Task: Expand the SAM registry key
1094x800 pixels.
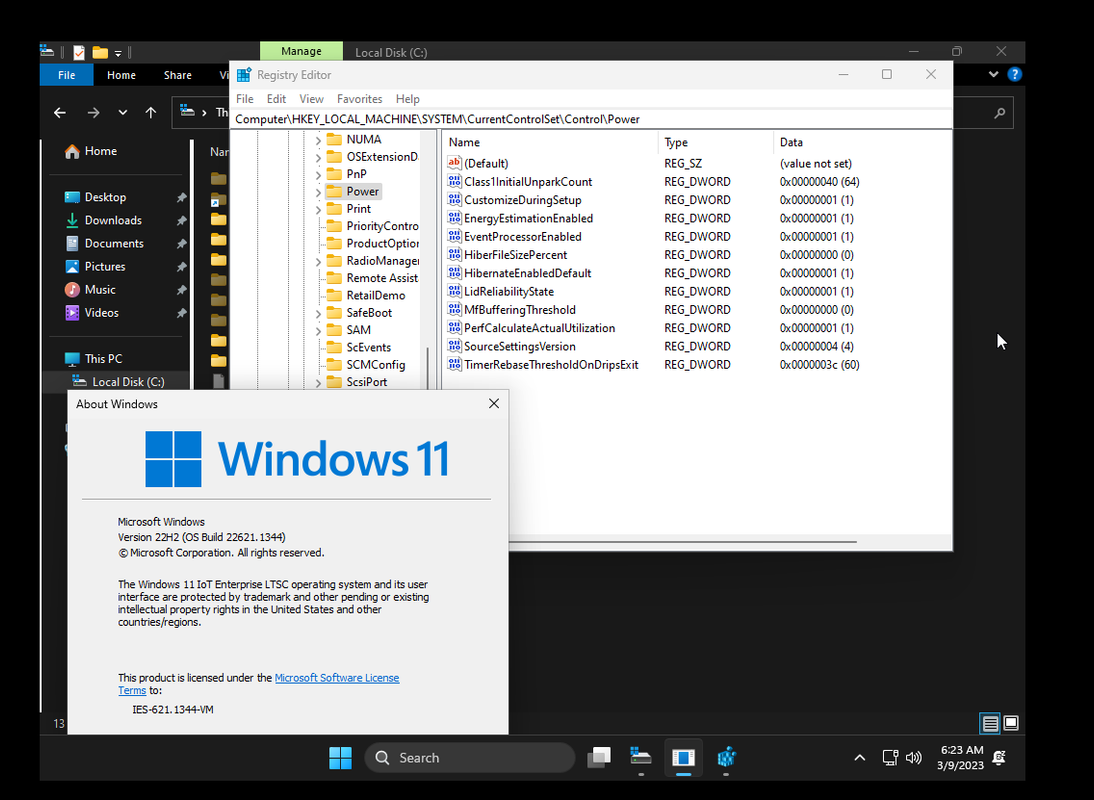Action: (x=318, y=330)
